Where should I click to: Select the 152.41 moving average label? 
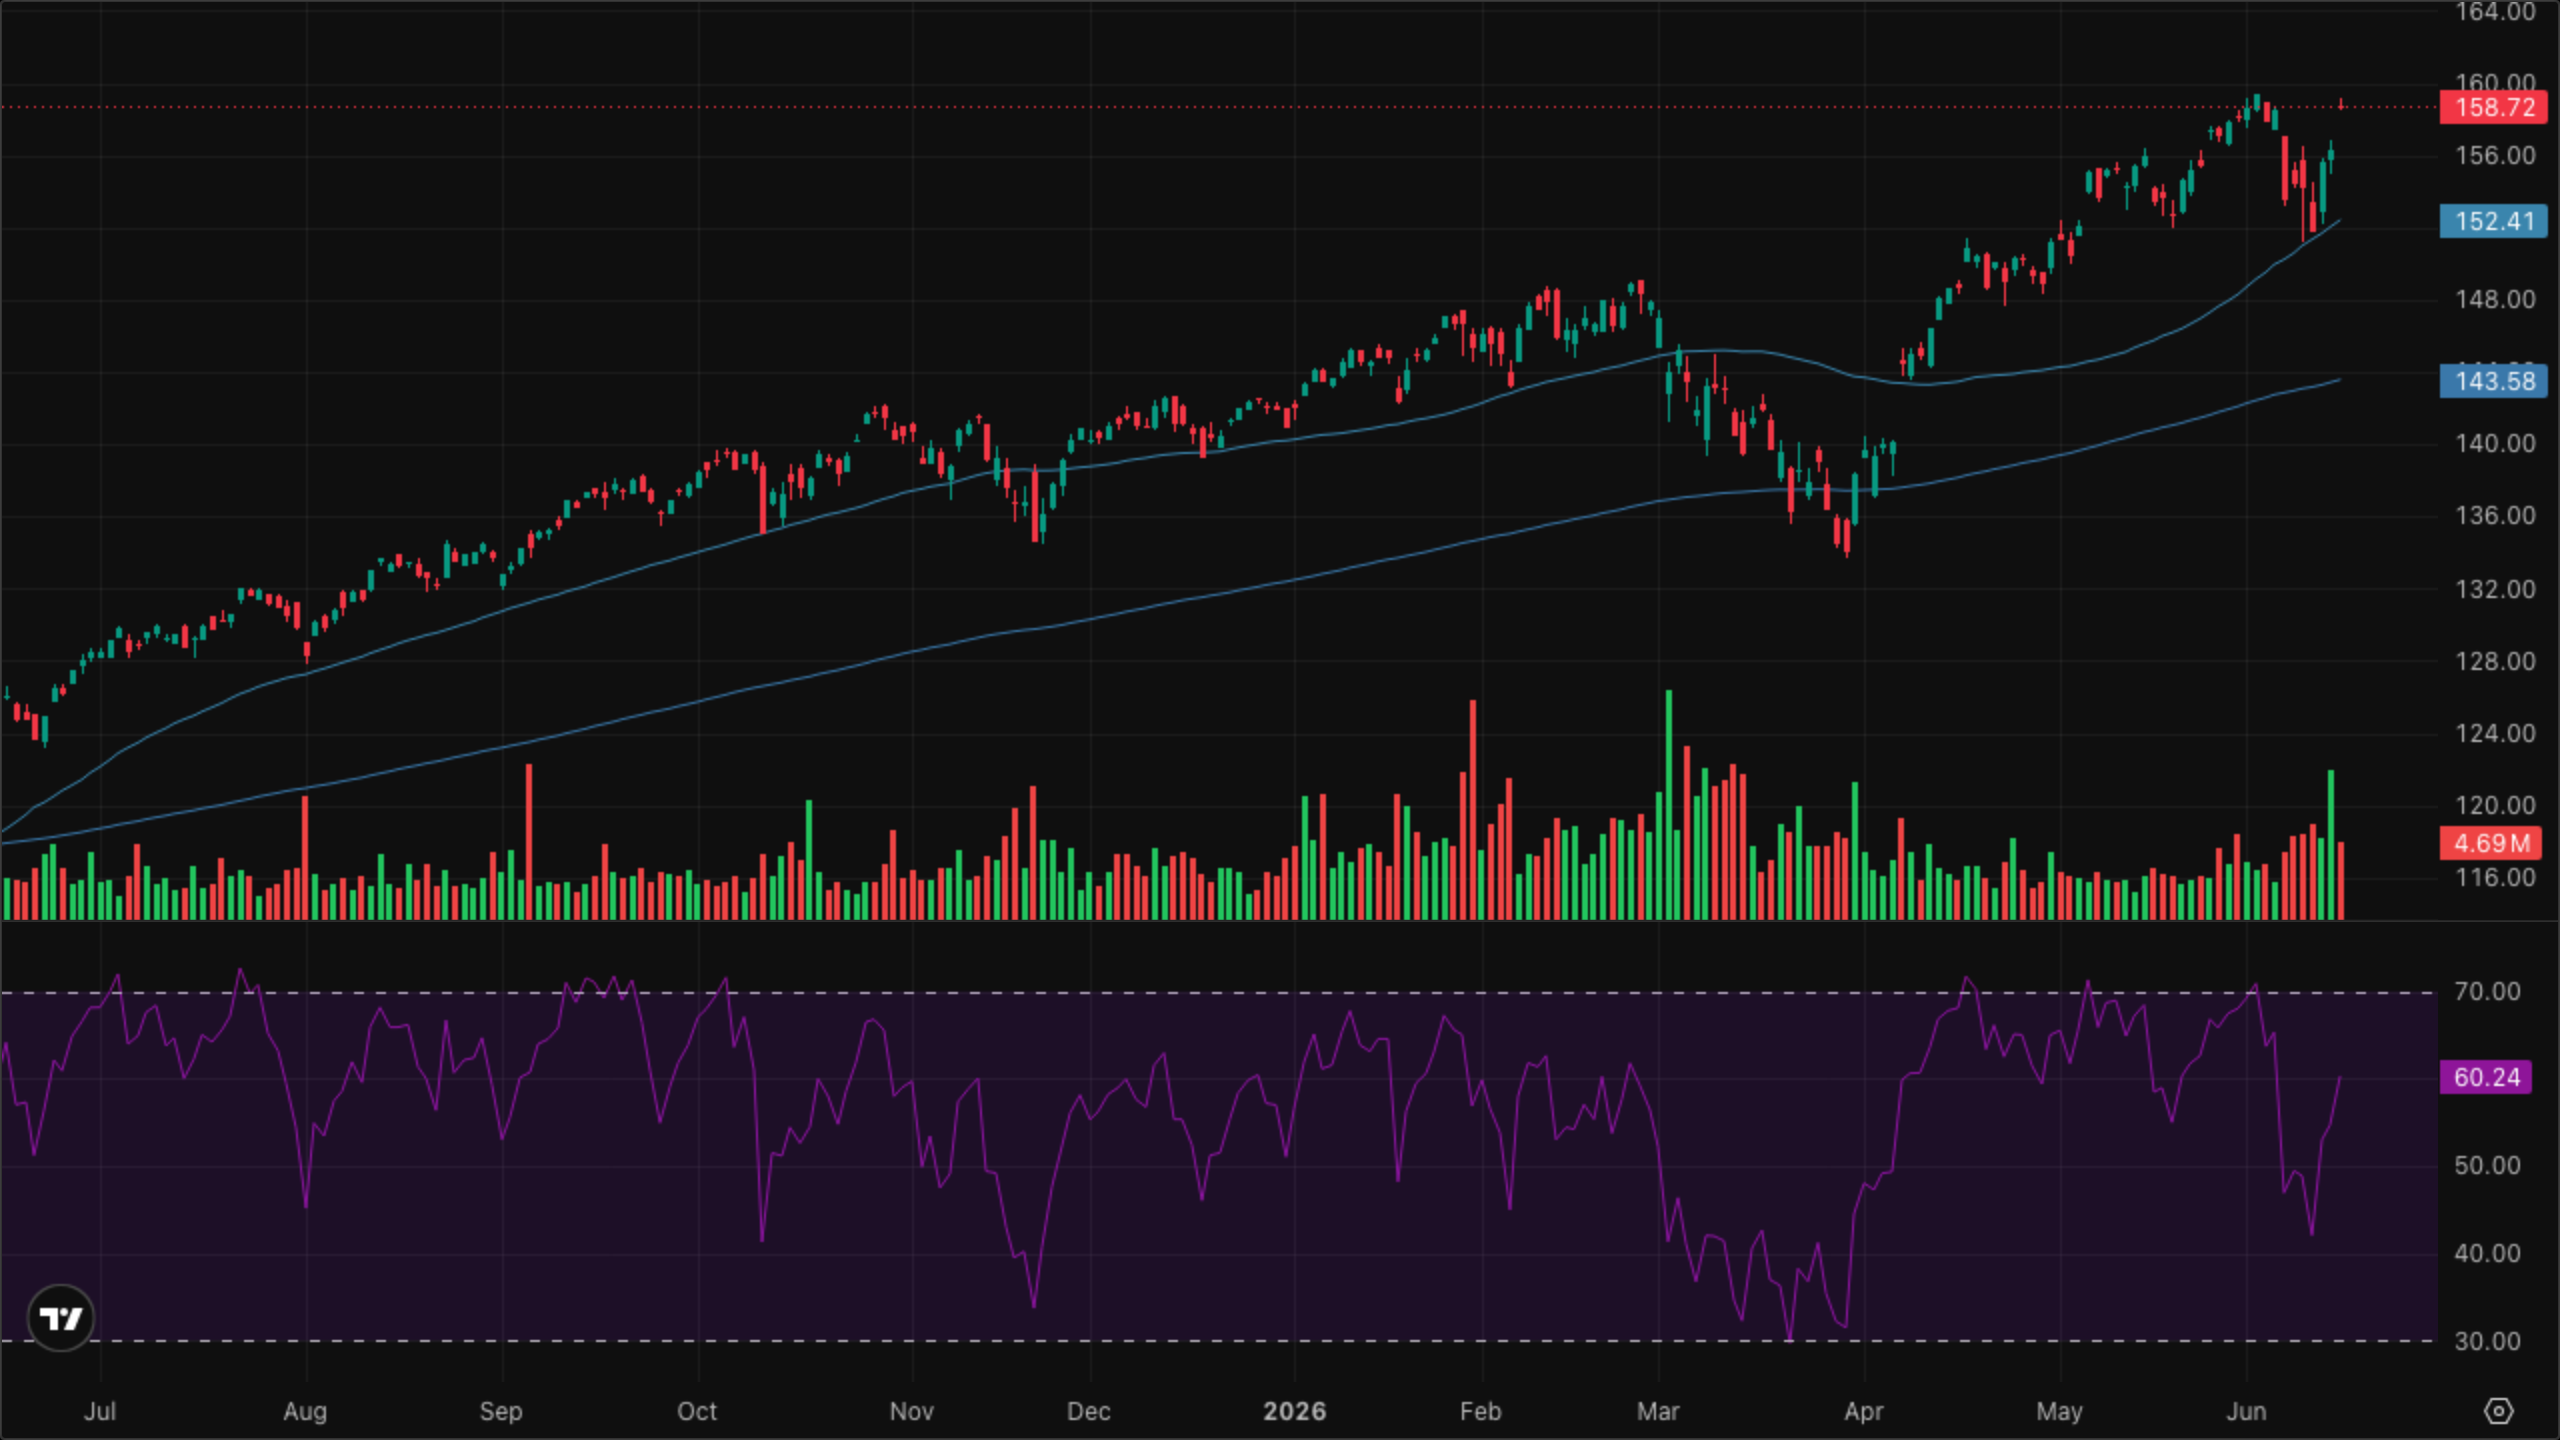click(x=2494, y=221)
